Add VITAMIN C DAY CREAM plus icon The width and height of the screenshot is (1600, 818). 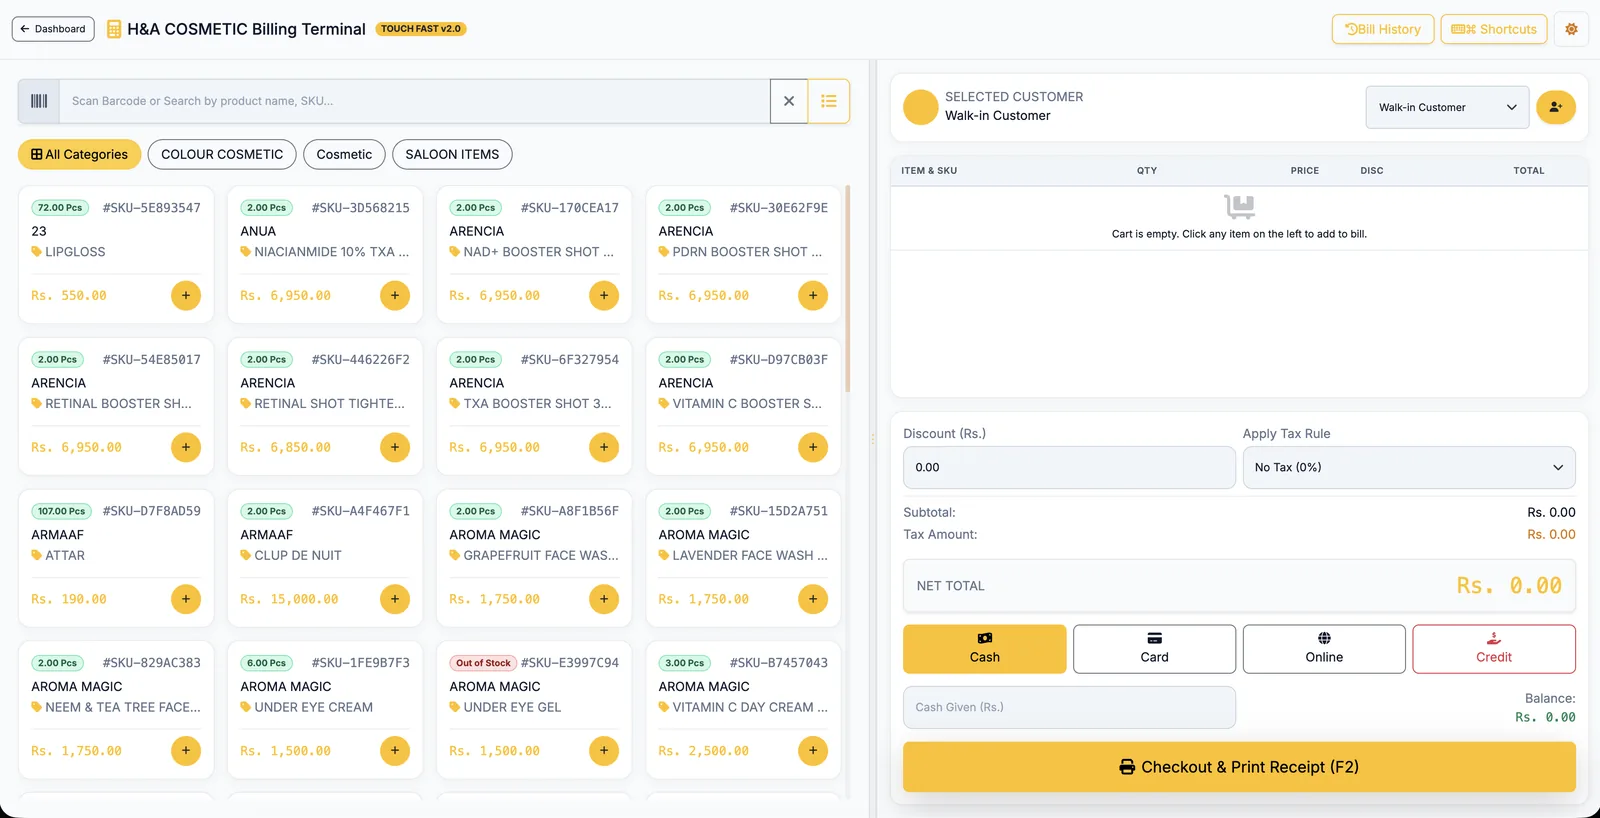click(x=813, y=751)
